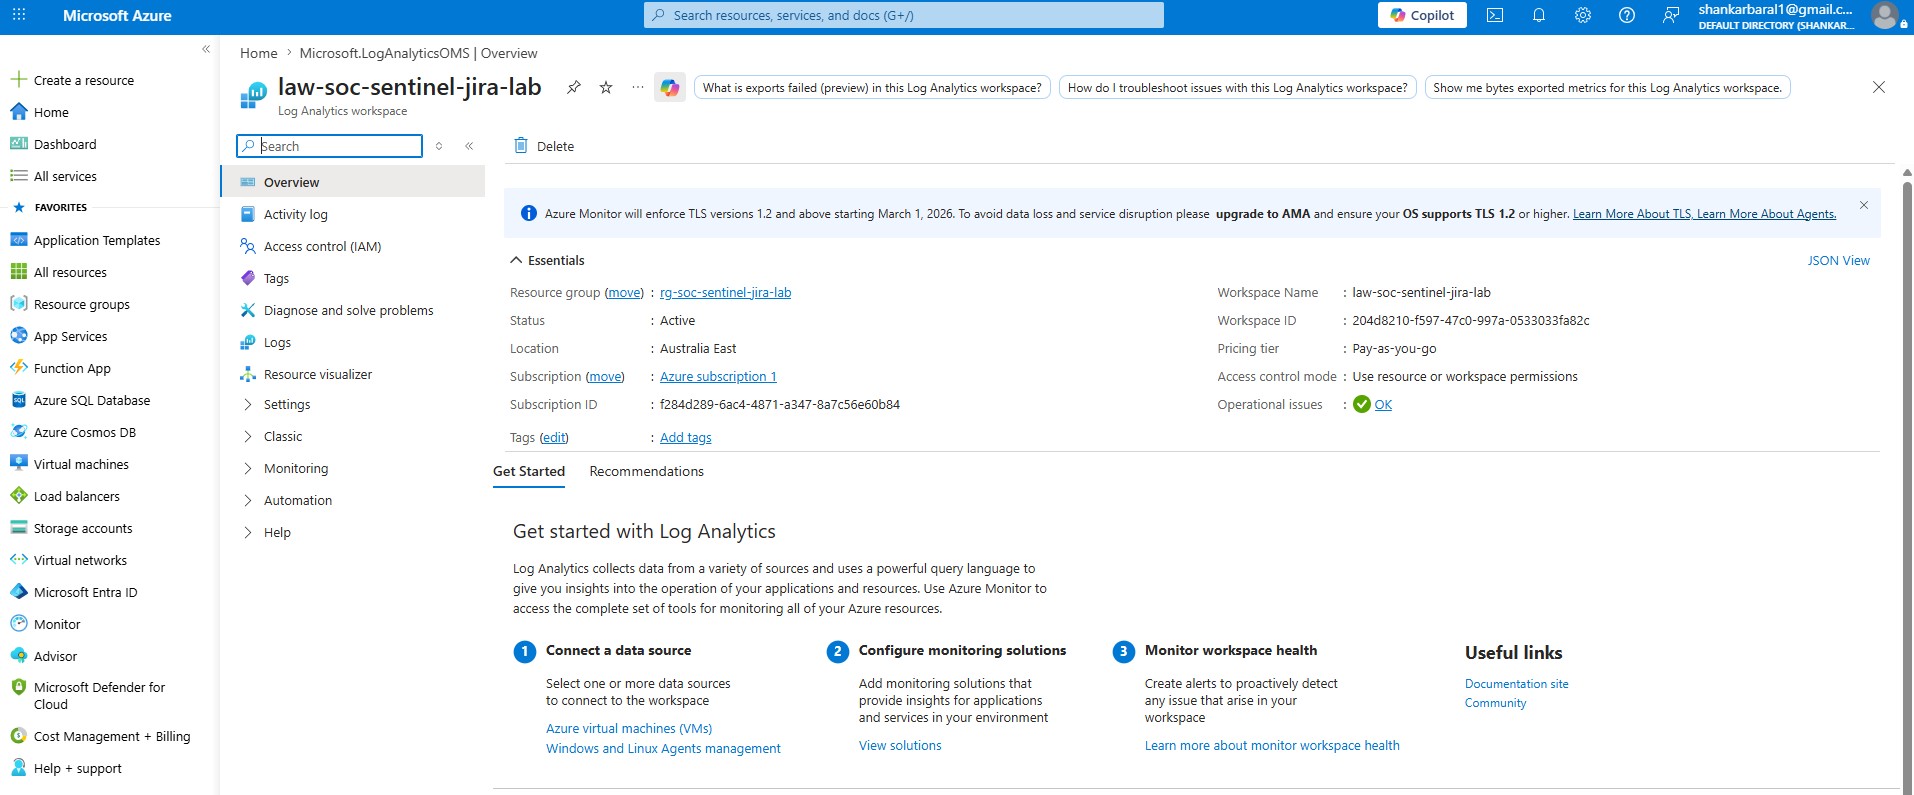Switch to the Recommendations tab
Image resolution: width=1914 pixels, height=795 pixels.
pyautogui.click(x=646, y=471)
